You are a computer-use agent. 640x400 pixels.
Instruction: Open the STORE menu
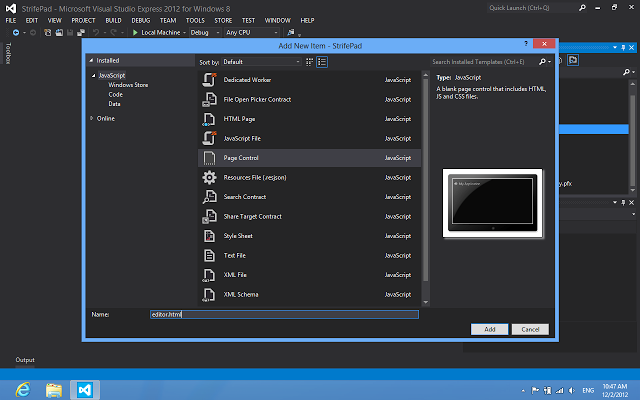point(223,20)
